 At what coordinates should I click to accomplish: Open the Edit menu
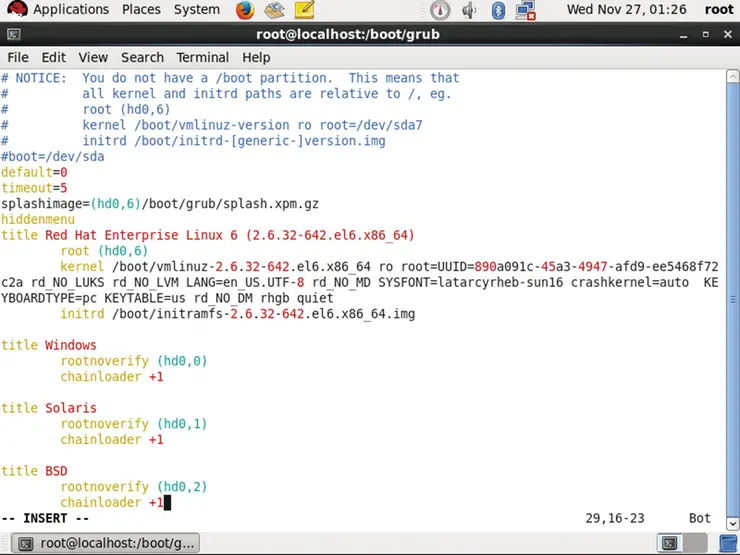click(x=53, y=57)
